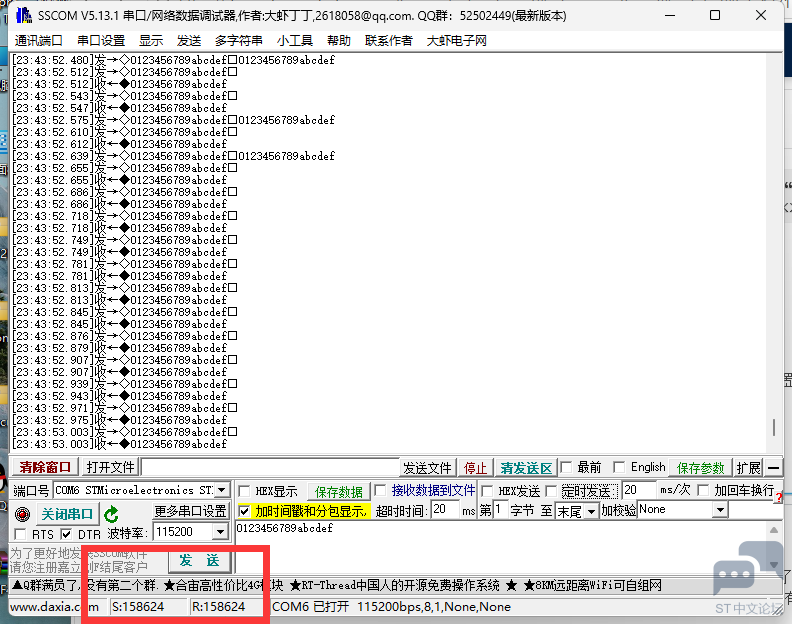Click log line timestamped 23:43:52.480
Screen dimensions: 792x624
click(x=173, y=60)
